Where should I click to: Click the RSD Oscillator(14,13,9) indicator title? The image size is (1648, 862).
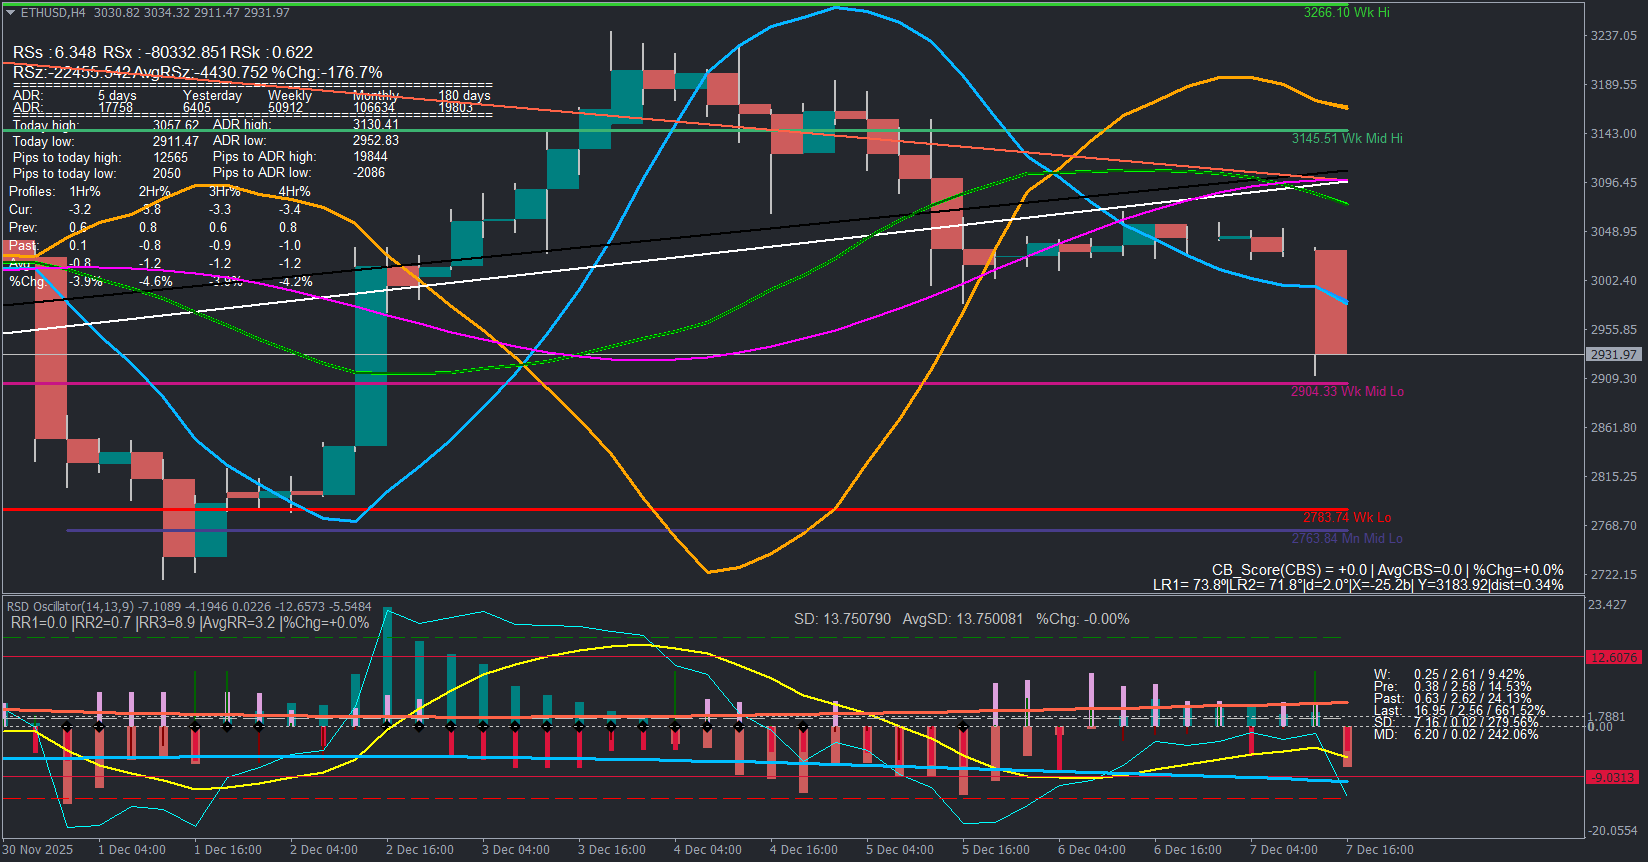point(70,607)
